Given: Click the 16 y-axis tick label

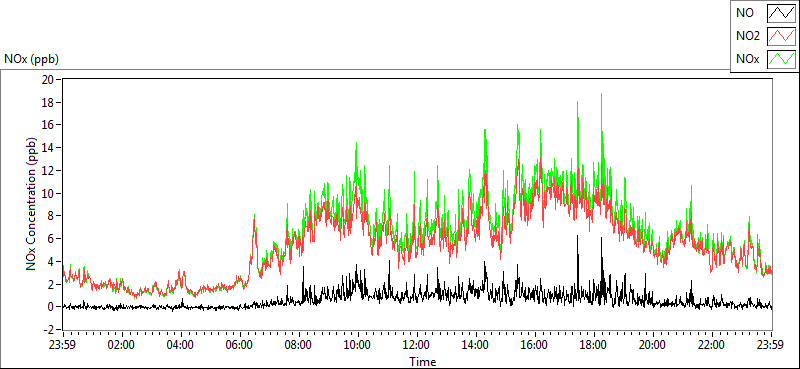Looking at the screenshot, I should click(x=48, y=125).
